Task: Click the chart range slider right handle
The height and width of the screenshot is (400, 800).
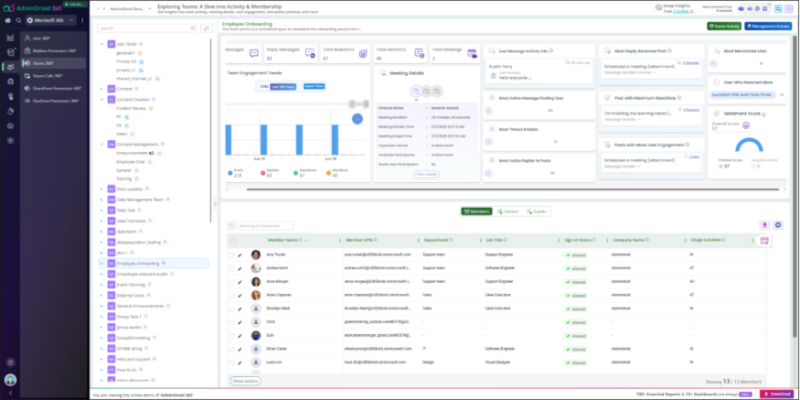Action: (x=366, y=104)
